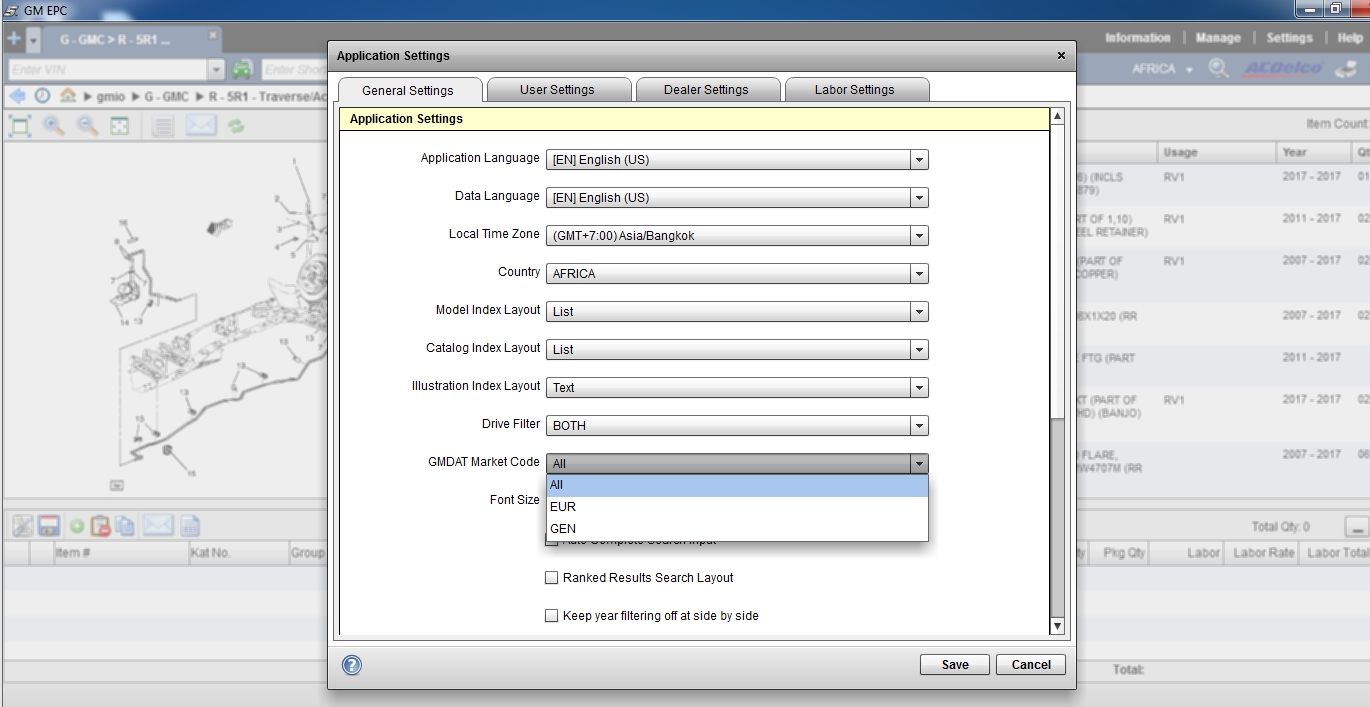Click the green vehicle lookup icon
This screenshot has height=707, width=1370.
click(242, 69)
